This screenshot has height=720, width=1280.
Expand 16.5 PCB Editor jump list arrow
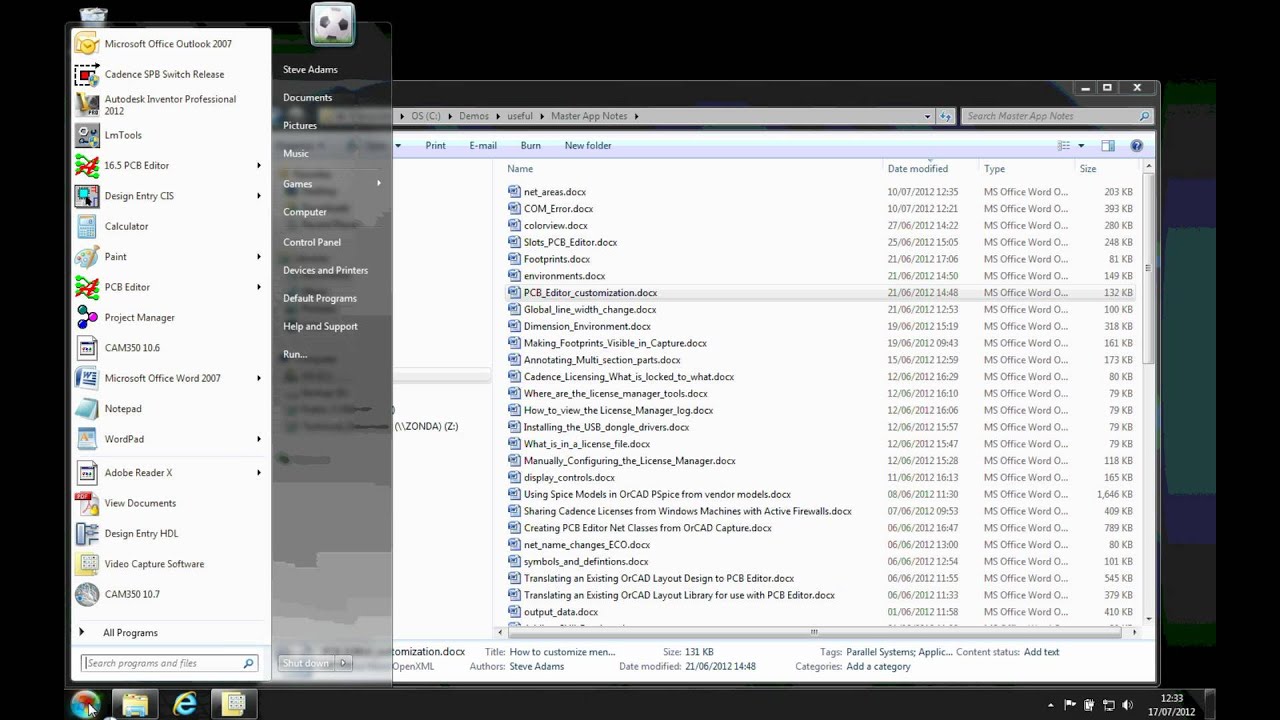pos(259,165)
